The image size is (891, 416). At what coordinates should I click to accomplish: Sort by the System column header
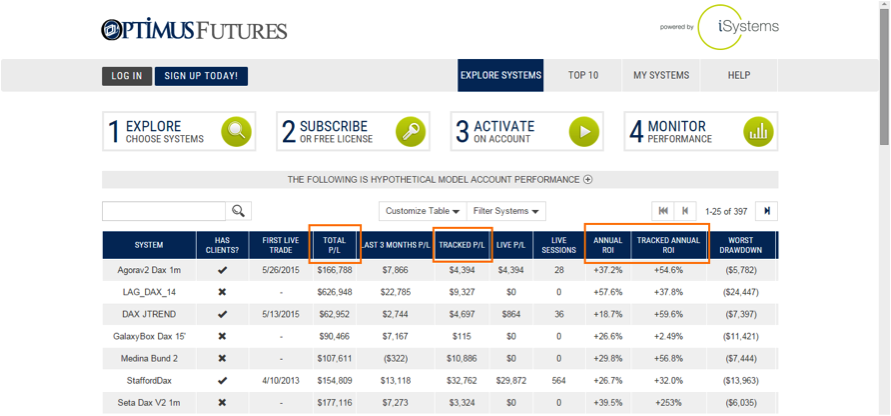click(x=149, y=245)
